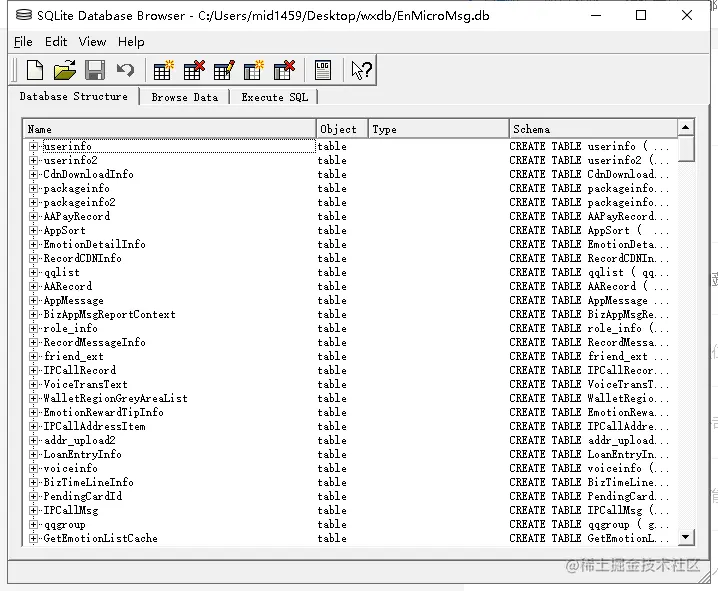The image size is (718, 591).
Task: Select the EmotionDetailInfo row
Action: coord(350,244)
